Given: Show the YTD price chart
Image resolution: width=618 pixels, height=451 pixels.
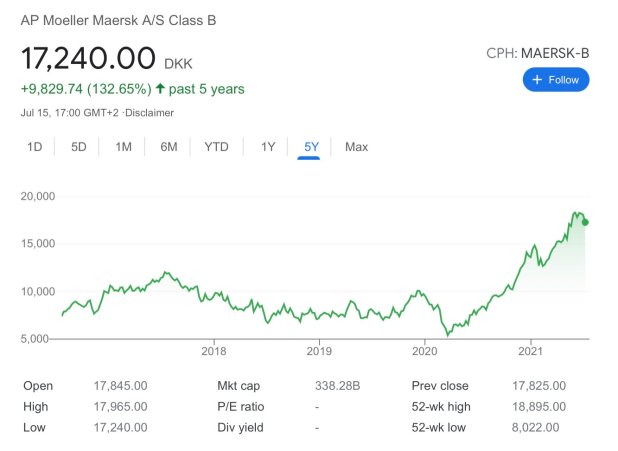Looking at the screenshot, I should 216,147.
